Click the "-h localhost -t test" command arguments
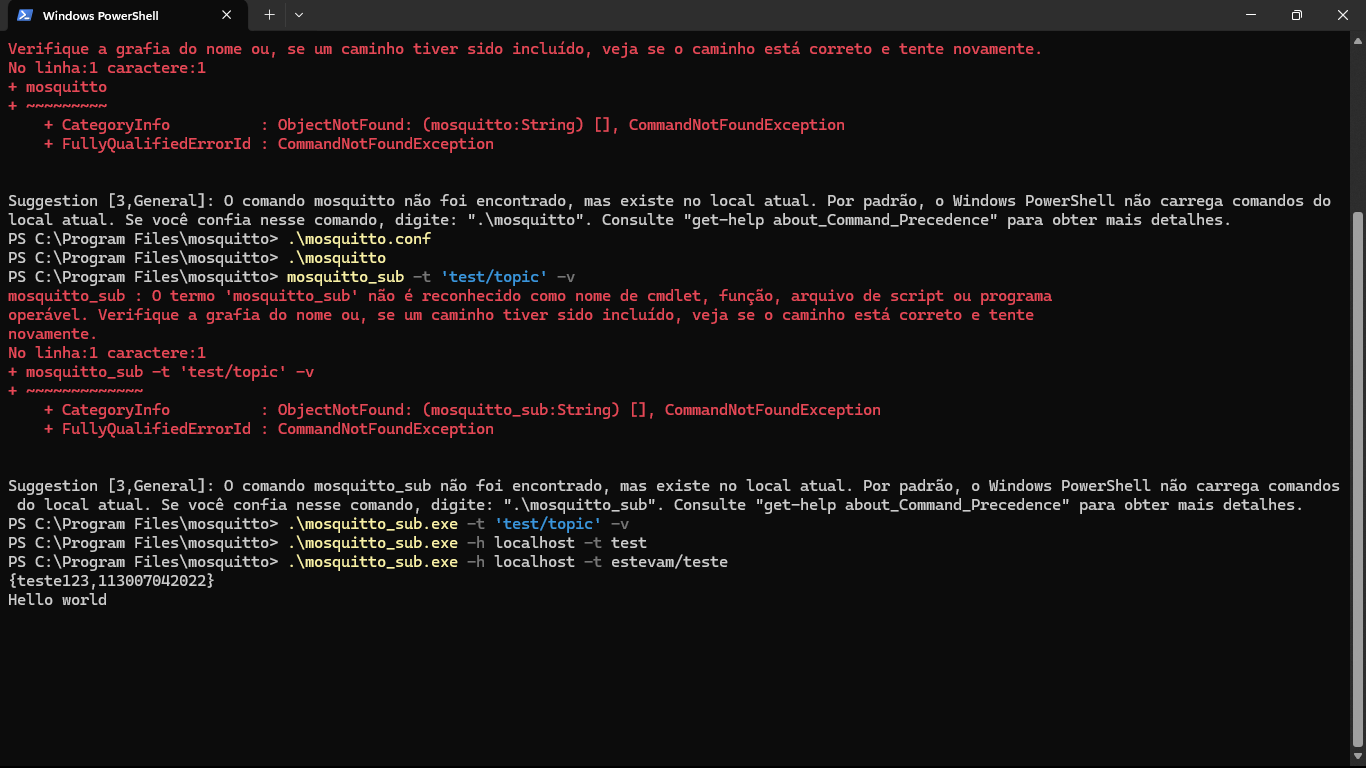The image size is (1366, 768). click(557, 543)
